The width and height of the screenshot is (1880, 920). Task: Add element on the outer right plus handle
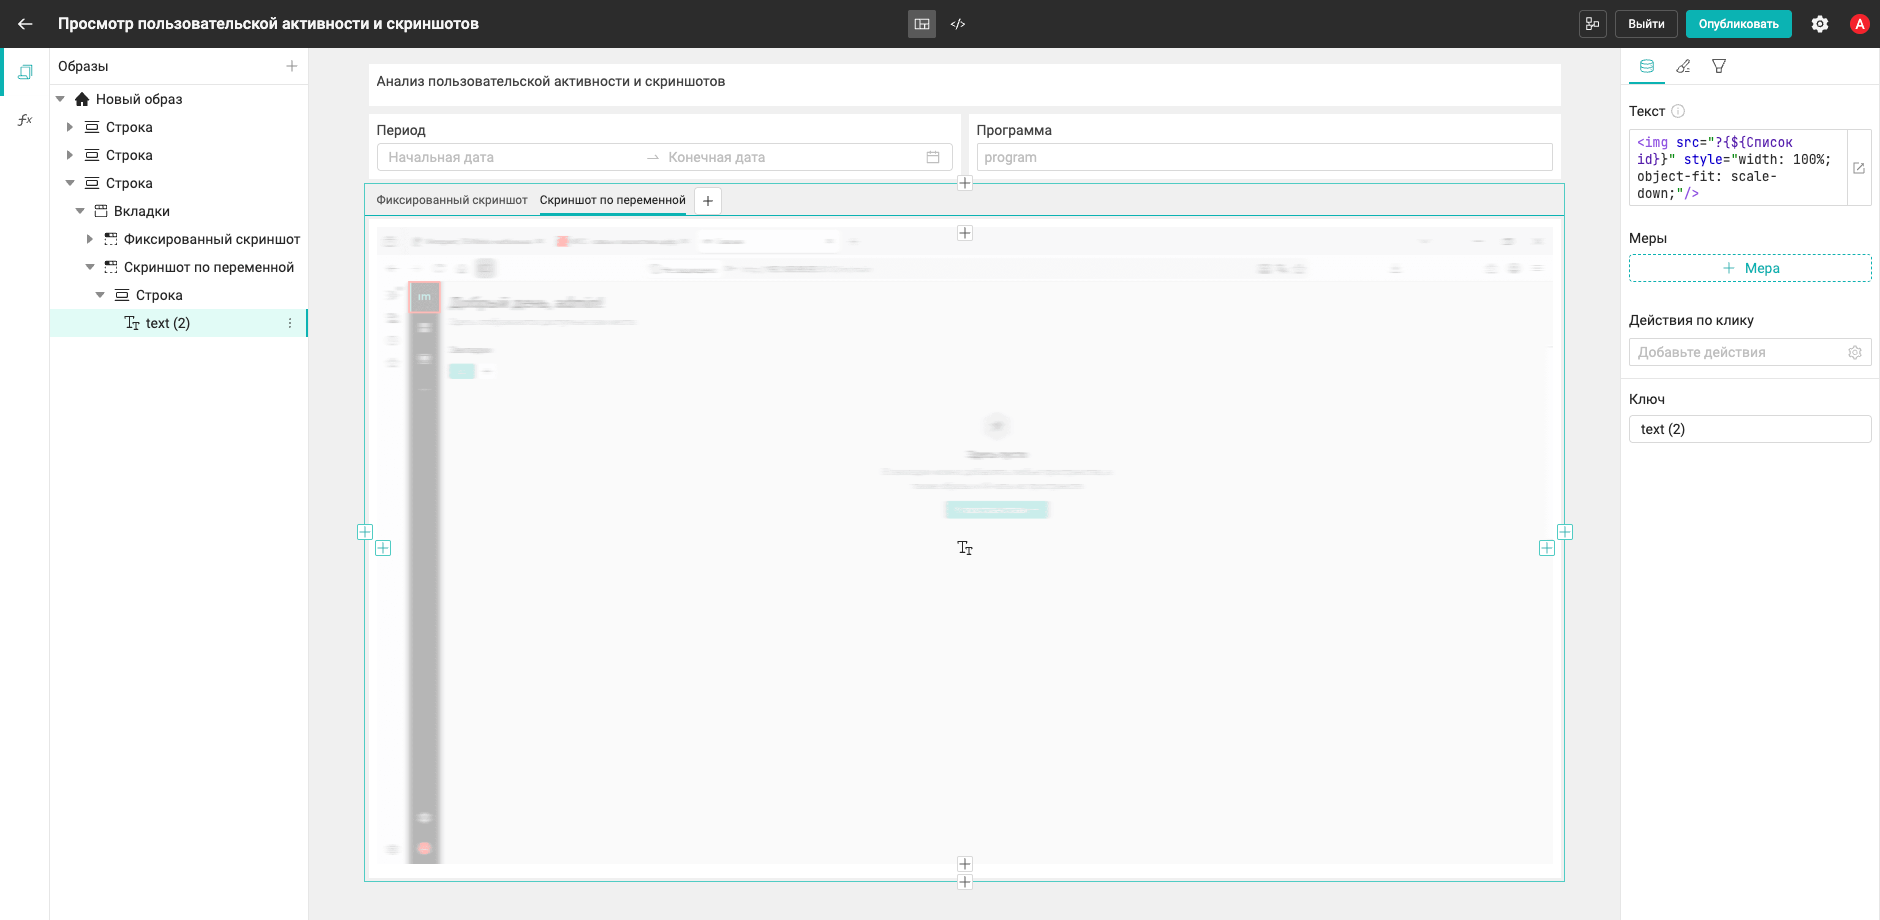pyautogui.click(x=1565, y=532)
